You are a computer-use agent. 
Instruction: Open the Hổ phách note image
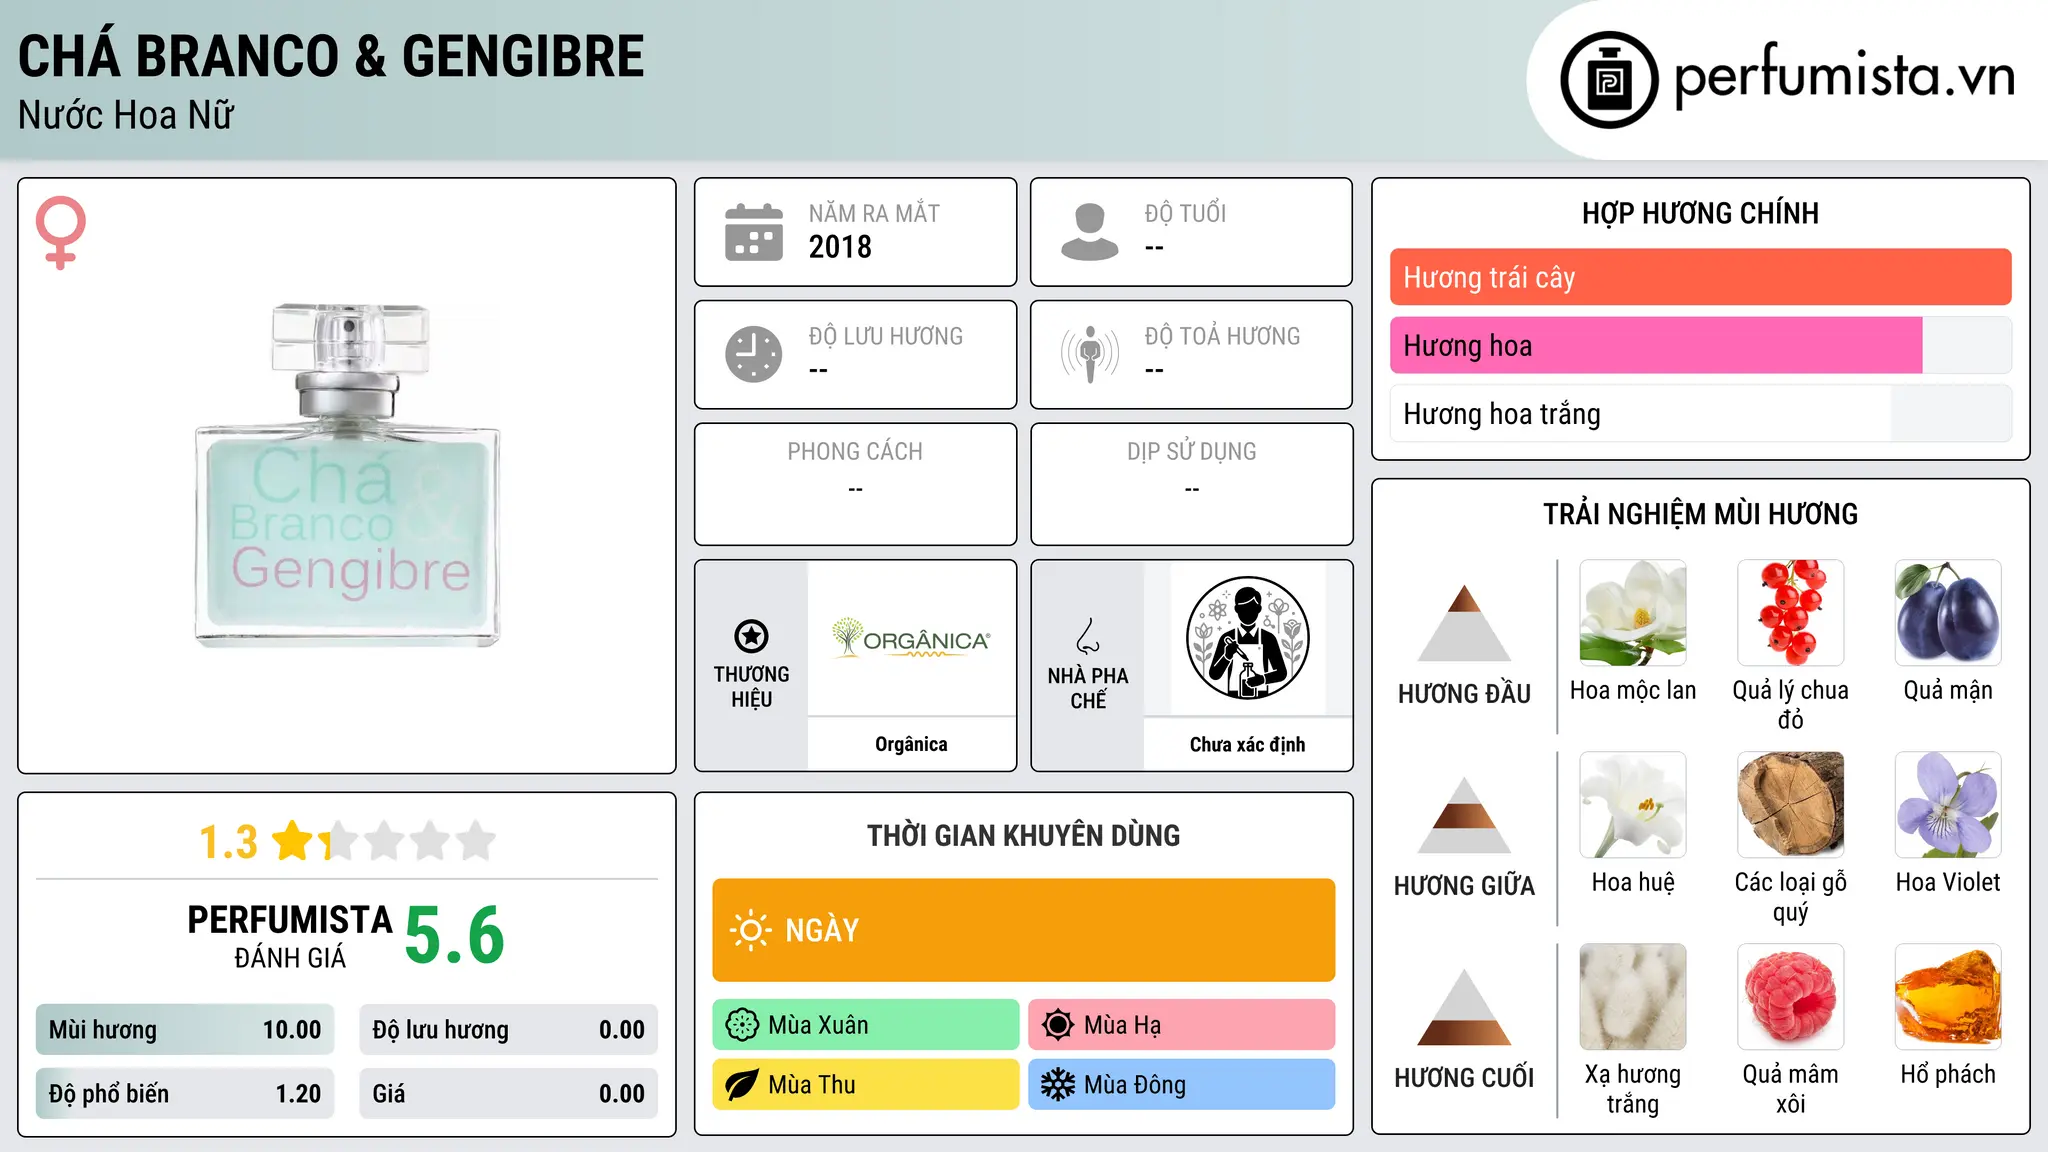1948,997
